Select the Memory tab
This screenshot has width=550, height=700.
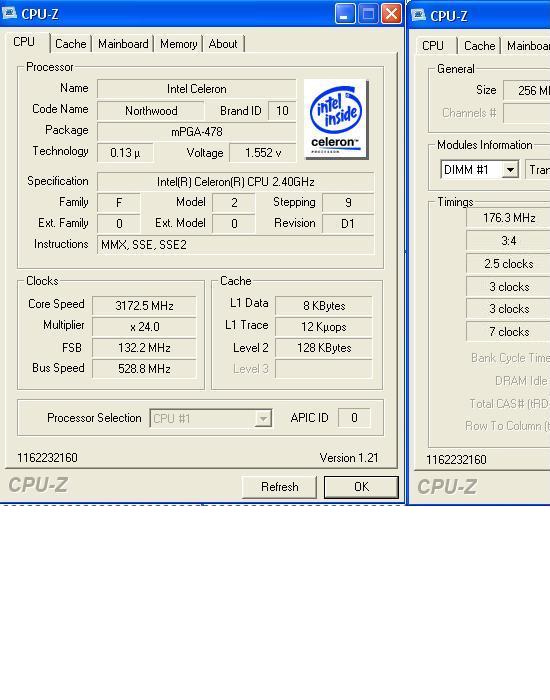[179, 44]
